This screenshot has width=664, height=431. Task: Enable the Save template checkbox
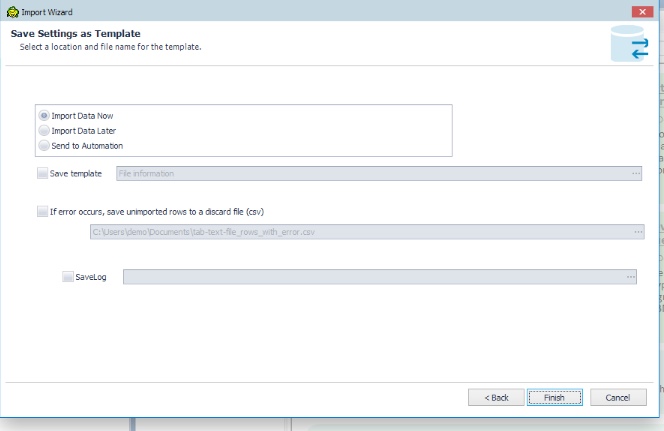[42, 174]
